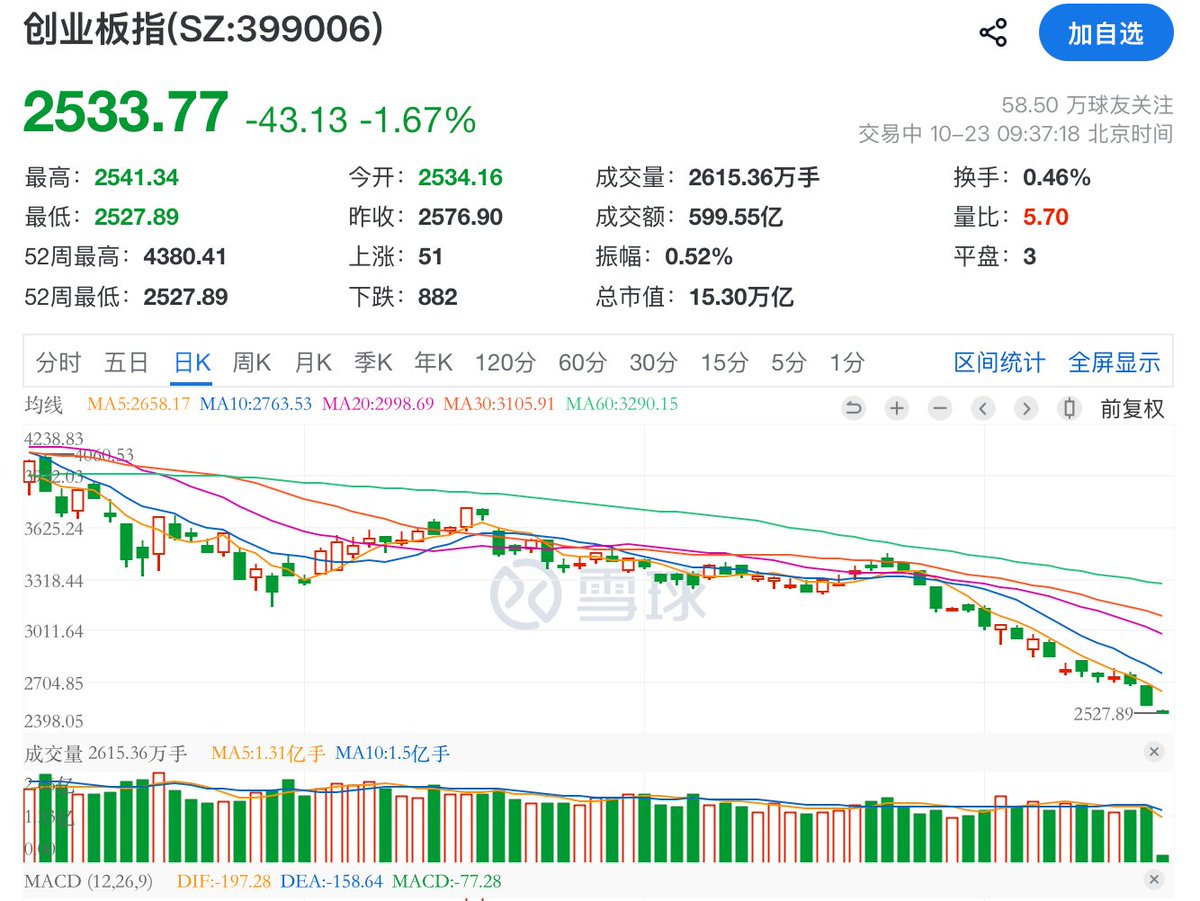Toggle the candlestick style icon
This screenshot has width=1200, height=901.
click(x=1069, y=408)
